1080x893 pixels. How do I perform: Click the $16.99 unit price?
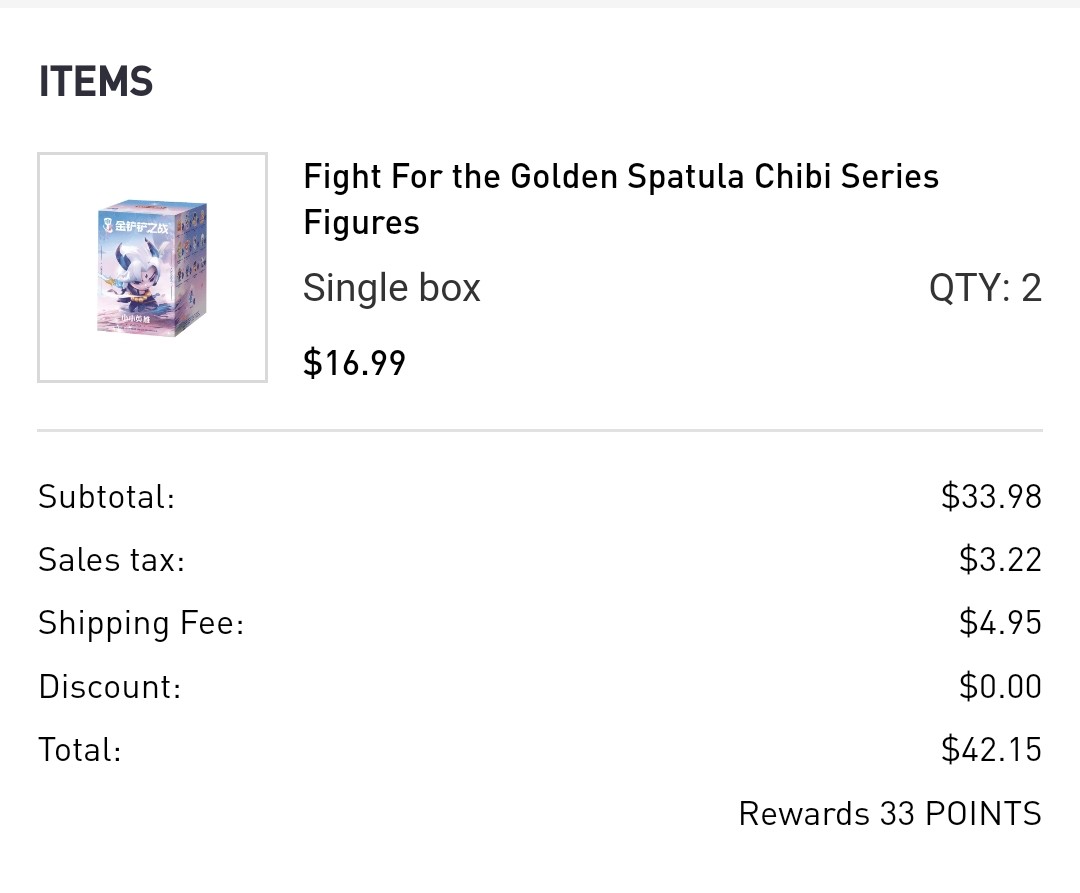point(354,363)
